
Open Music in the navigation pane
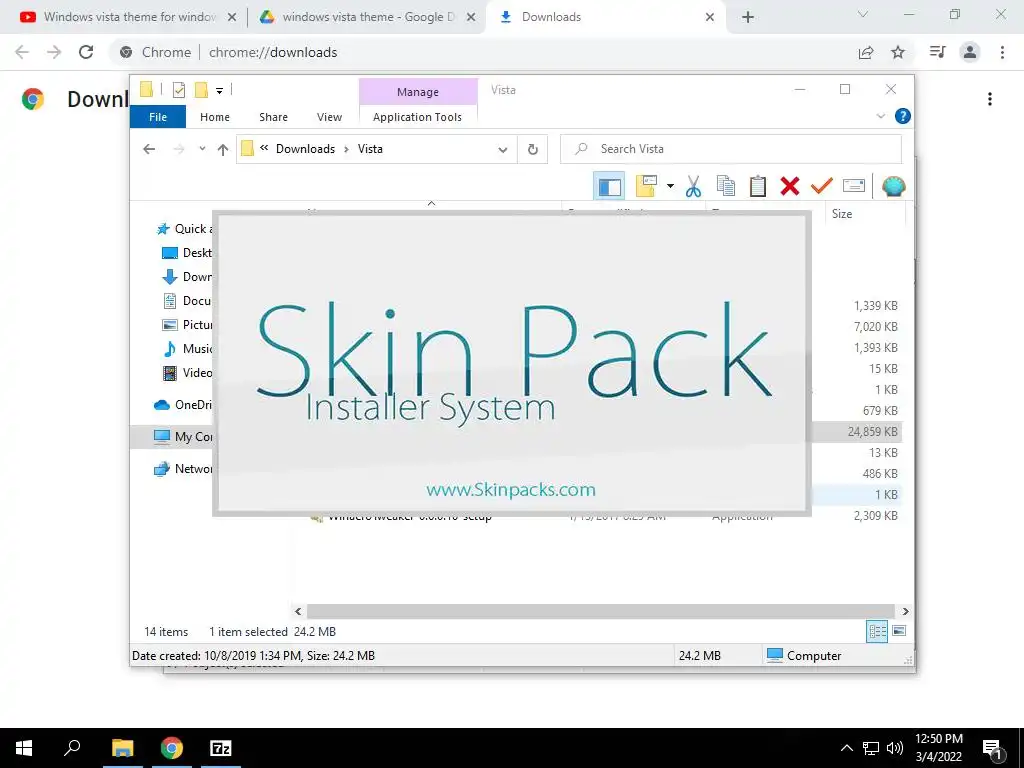[x=186, y=349]
